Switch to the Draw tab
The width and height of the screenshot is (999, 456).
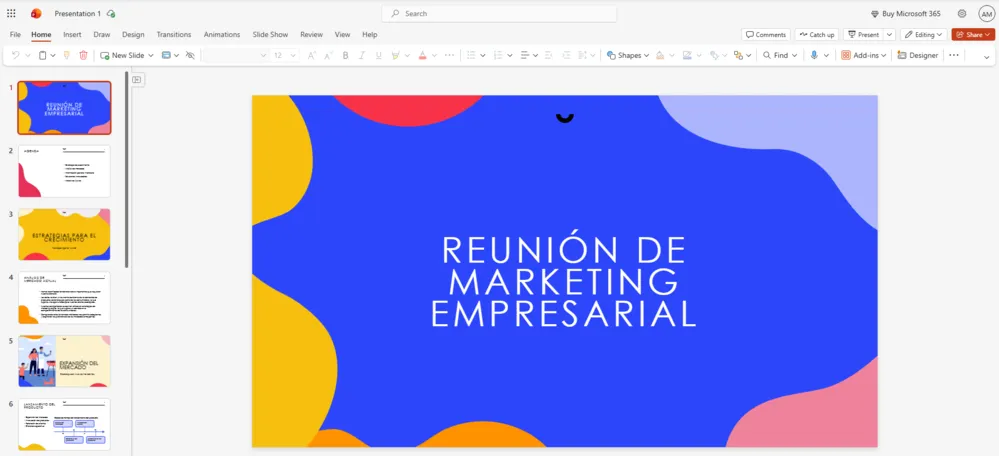[101, 34]
